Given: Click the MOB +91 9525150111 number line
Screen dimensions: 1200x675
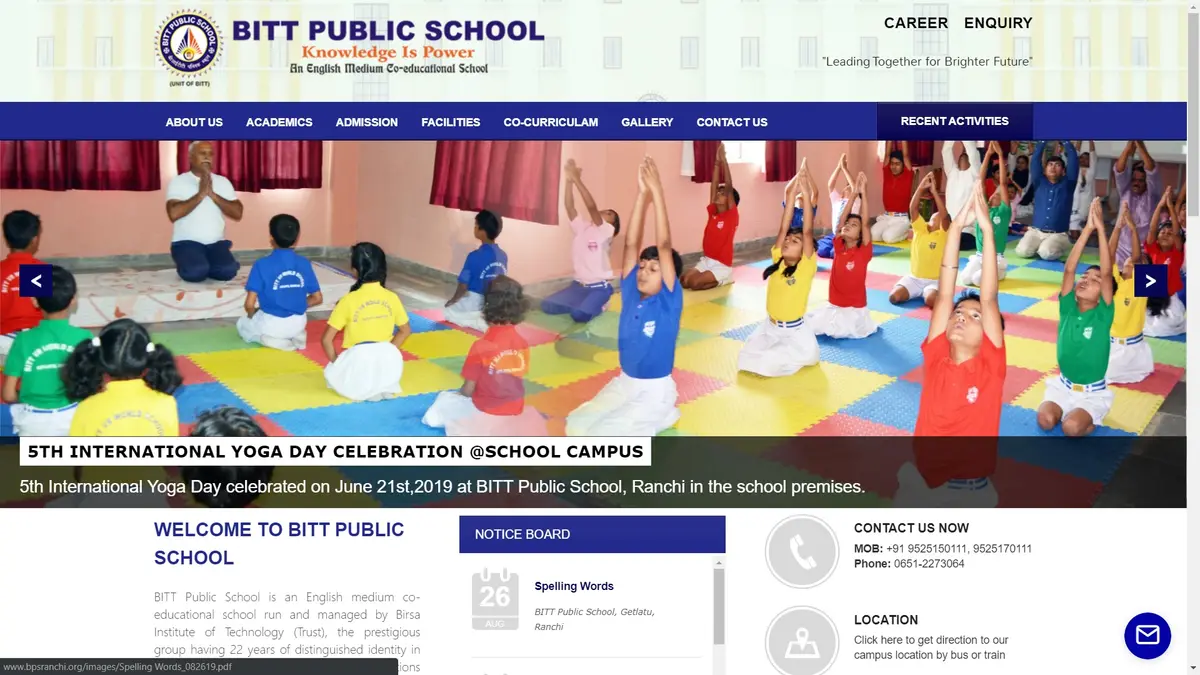Looking at the screenshot, I should pos(943,549).
